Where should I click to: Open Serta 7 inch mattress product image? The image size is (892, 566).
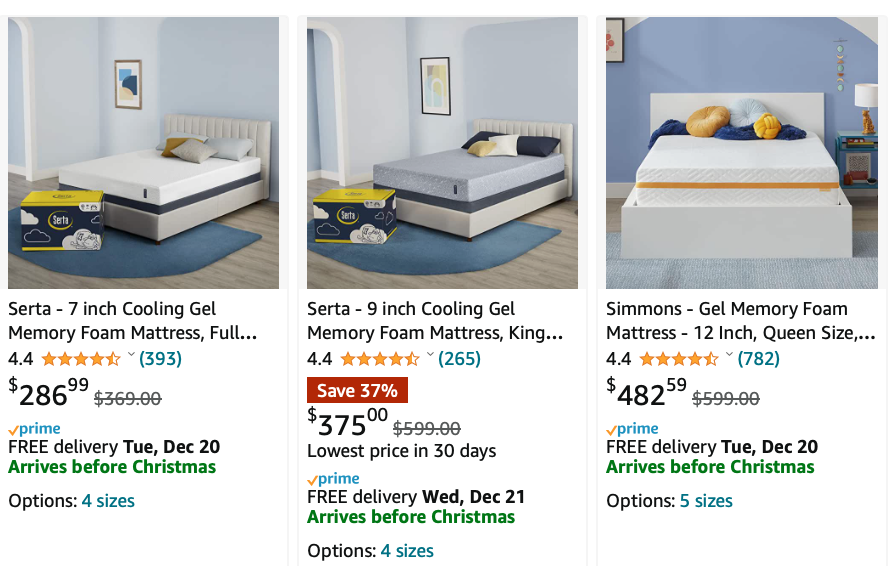point(143,152)
